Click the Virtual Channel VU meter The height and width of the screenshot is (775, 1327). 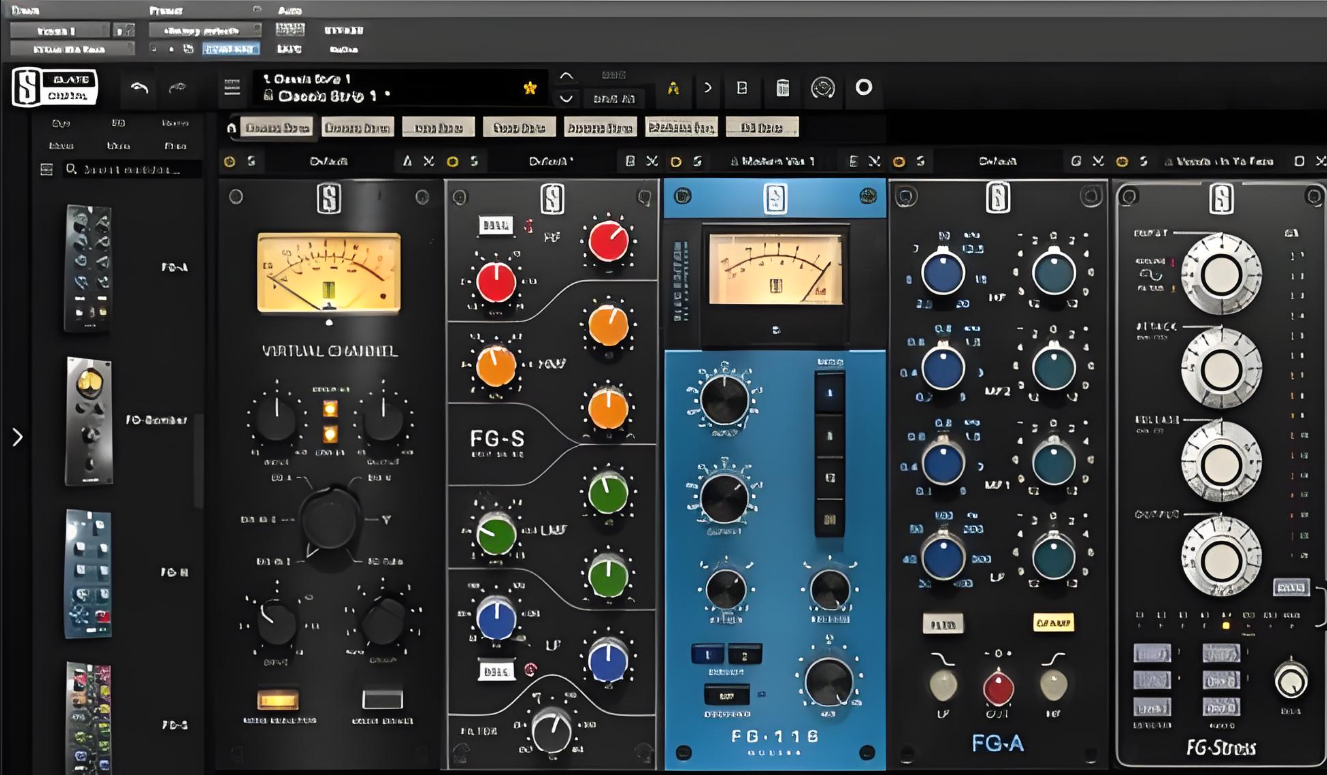point(328,273)
